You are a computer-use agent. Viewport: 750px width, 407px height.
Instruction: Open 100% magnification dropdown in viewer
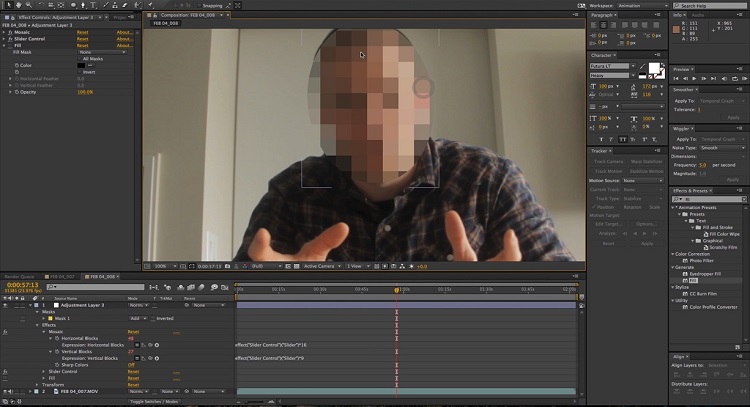pos(163,266)
